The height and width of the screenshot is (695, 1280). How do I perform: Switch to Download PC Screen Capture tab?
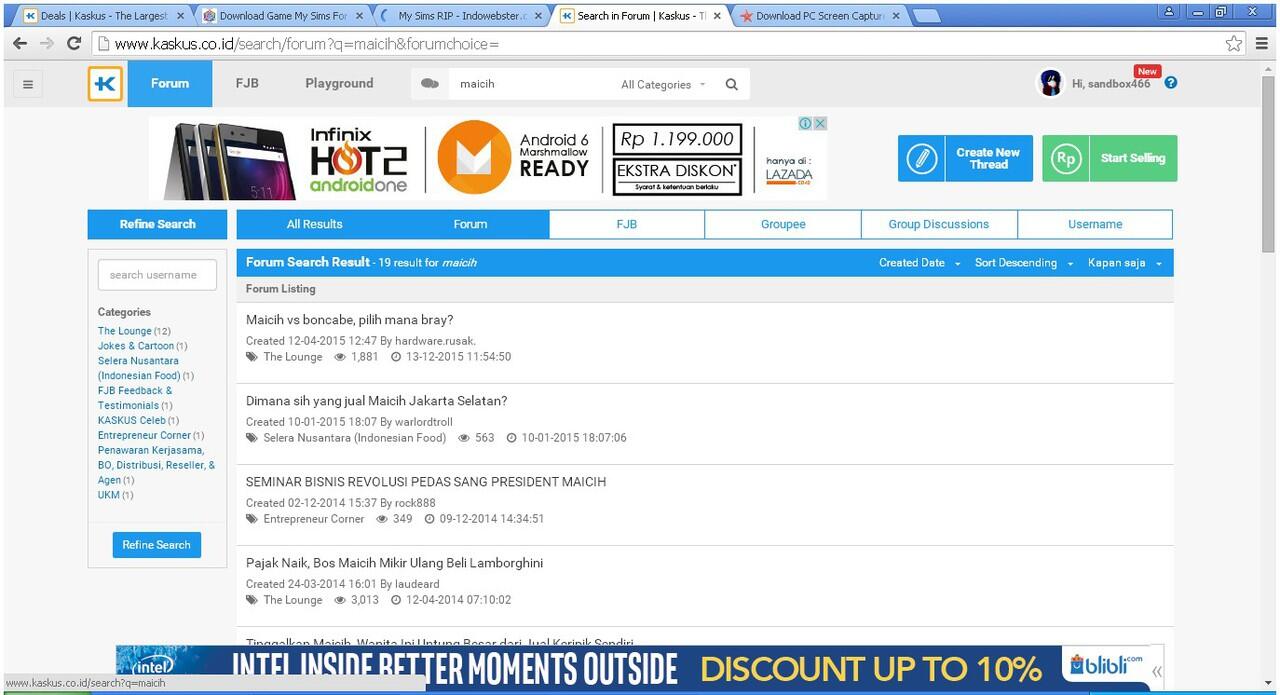820,16
